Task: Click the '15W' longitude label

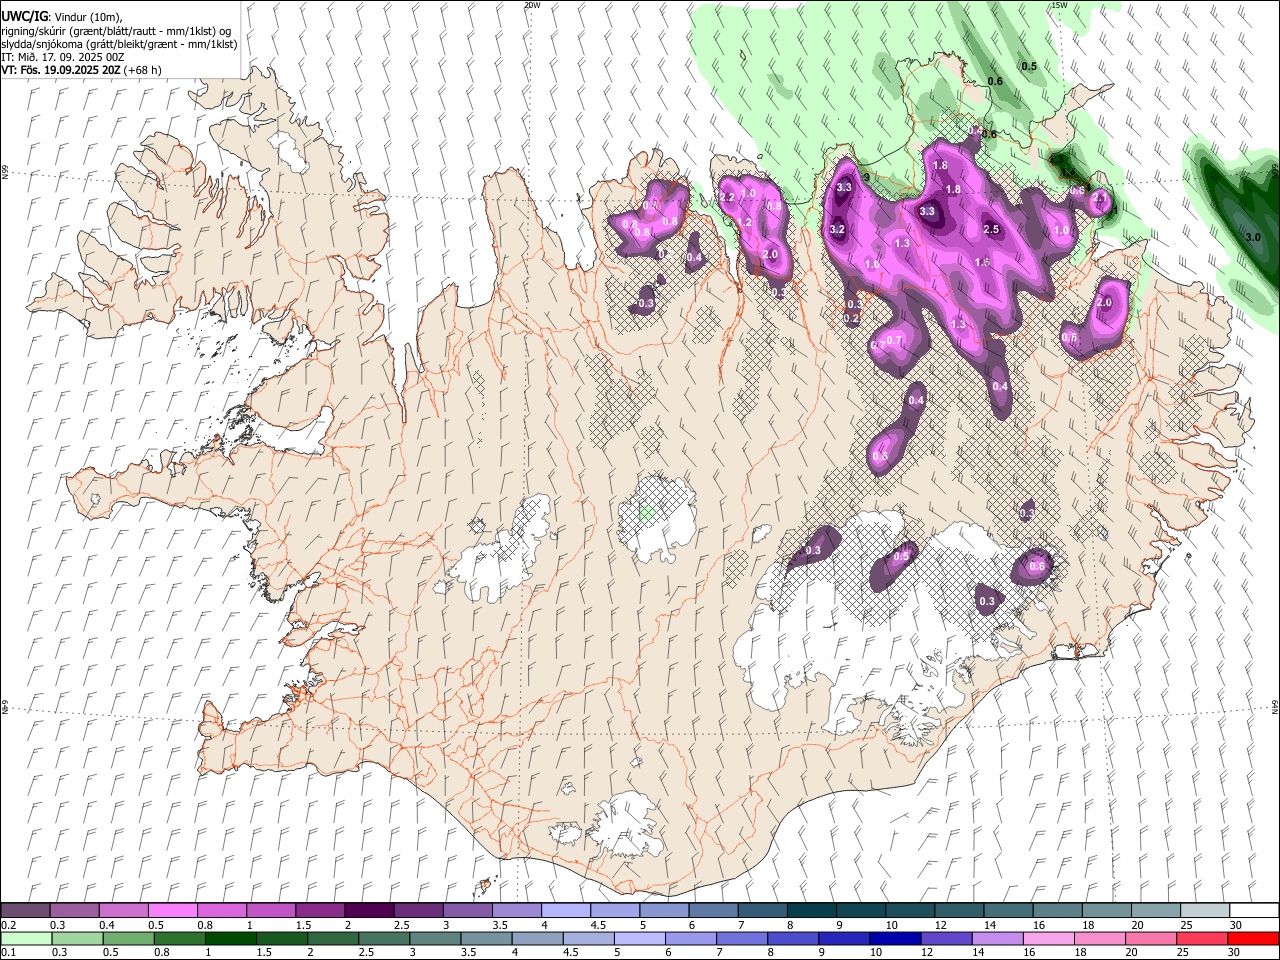Action: click(1059, 5)
